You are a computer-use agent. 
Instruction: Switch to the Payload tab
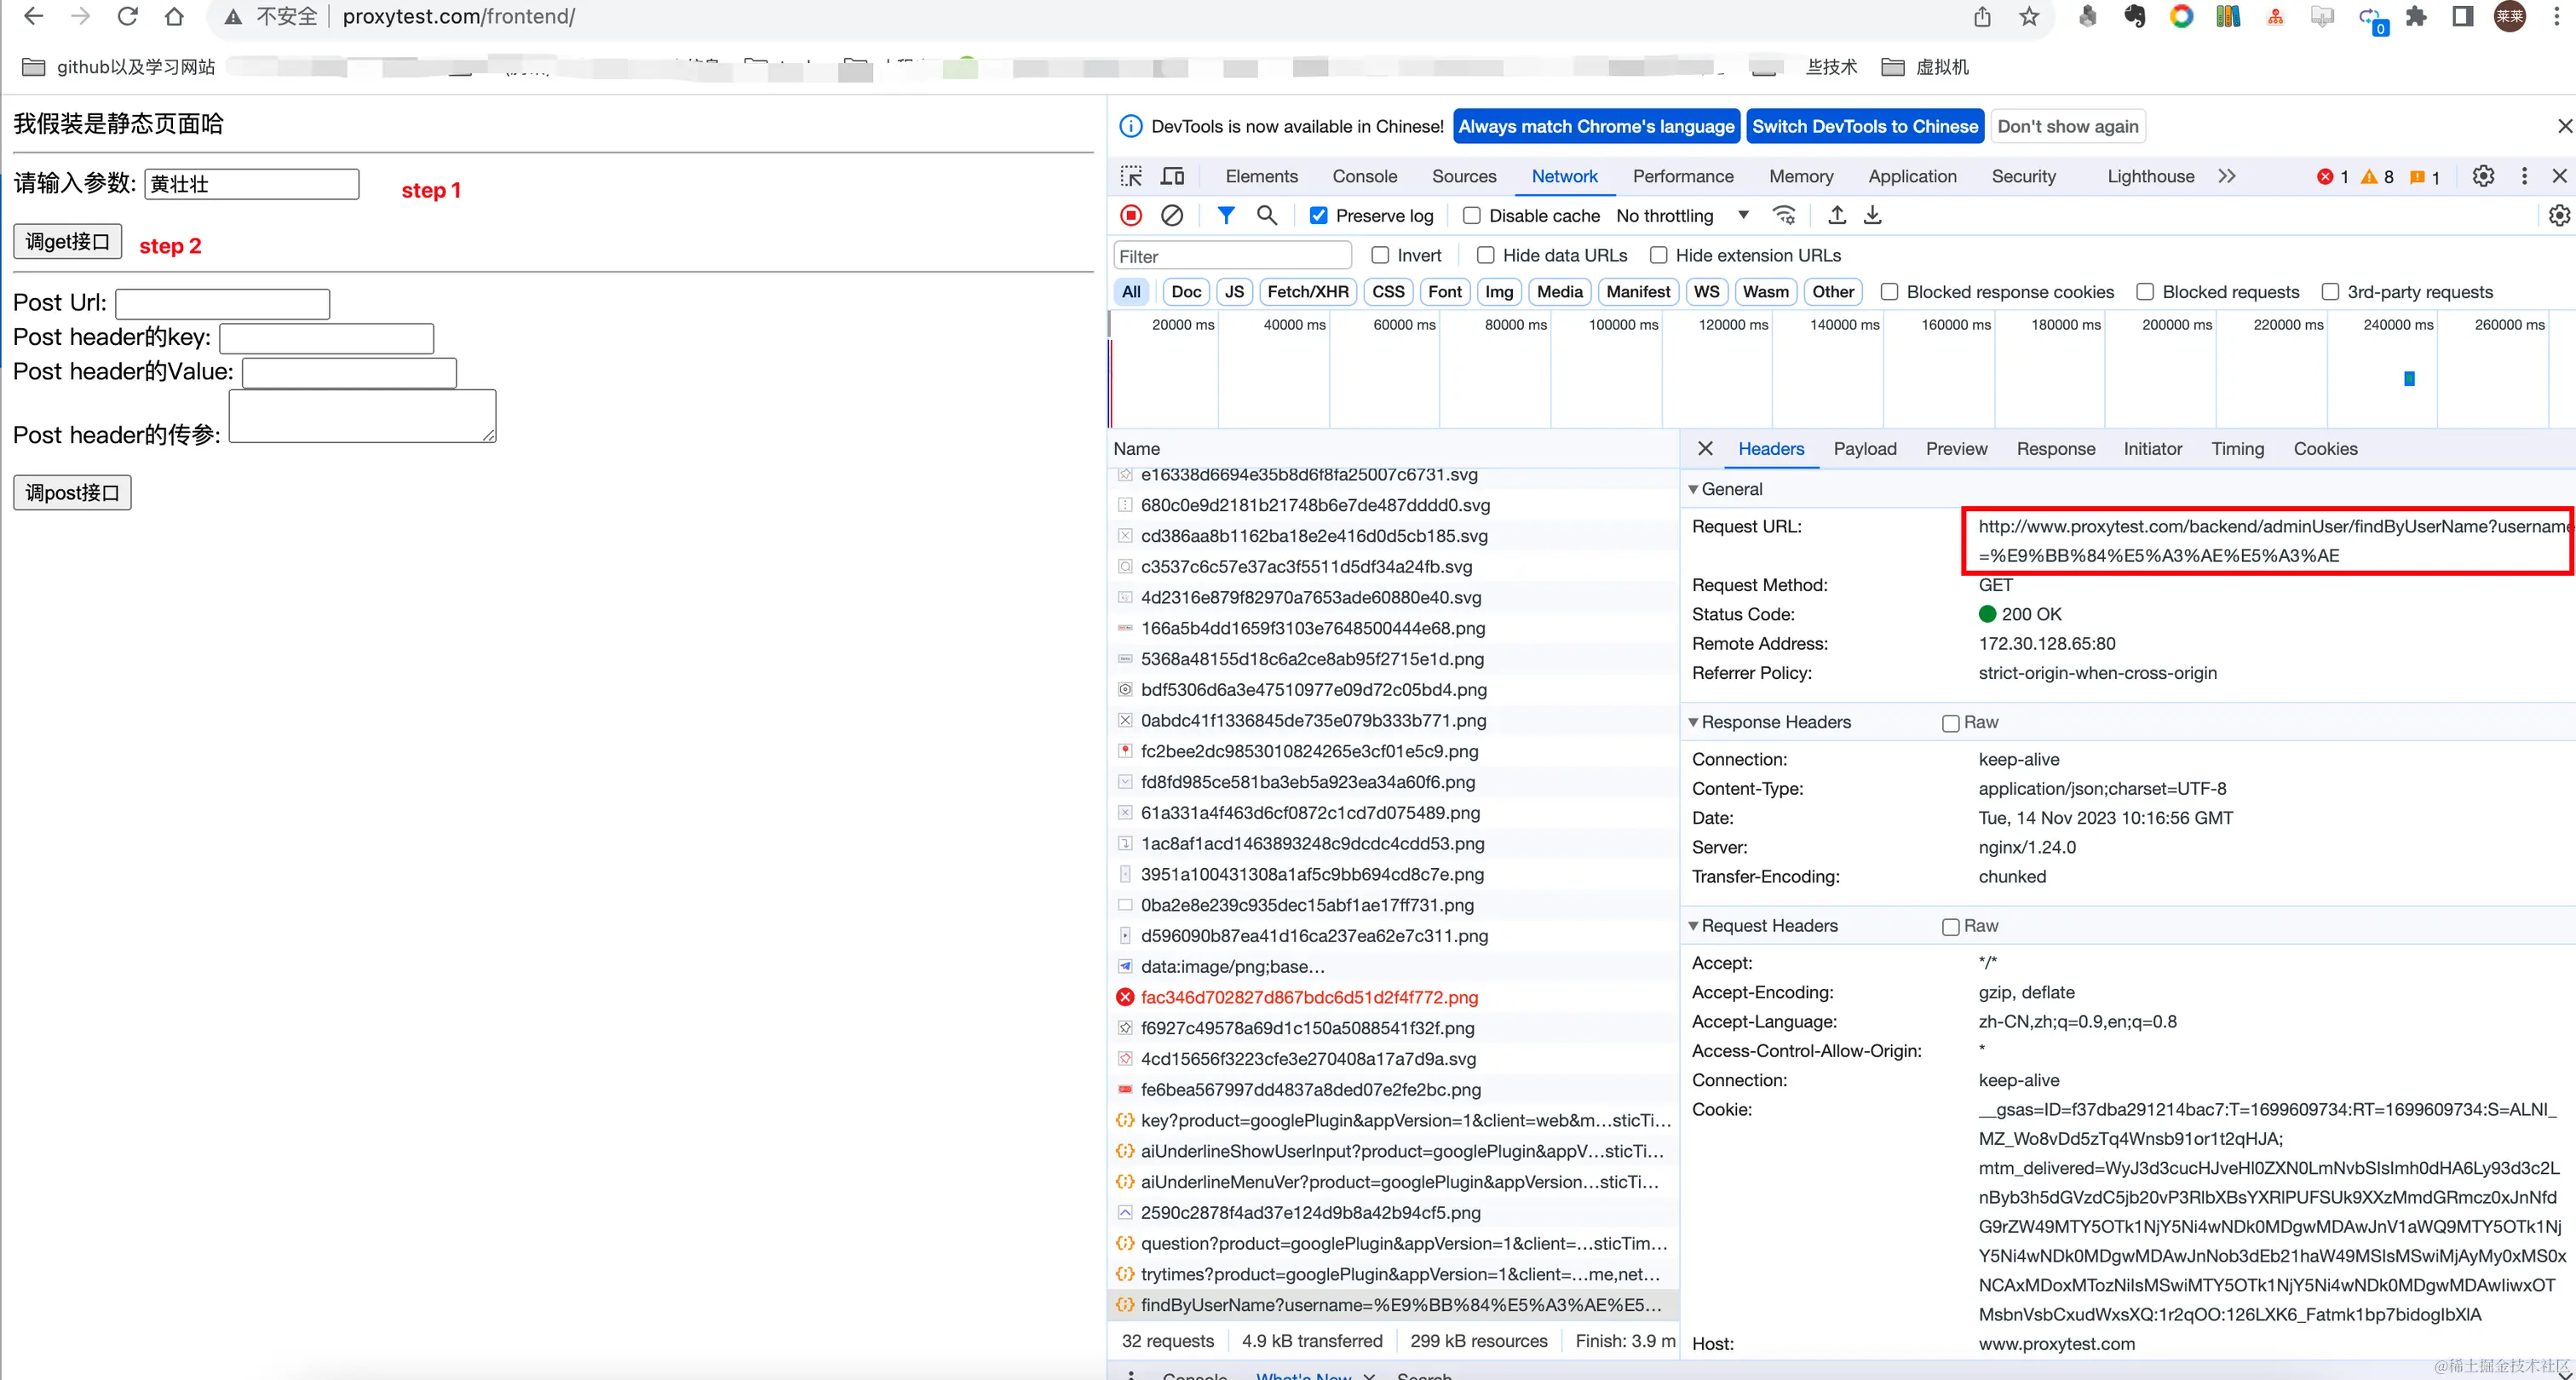point(1864,449)
